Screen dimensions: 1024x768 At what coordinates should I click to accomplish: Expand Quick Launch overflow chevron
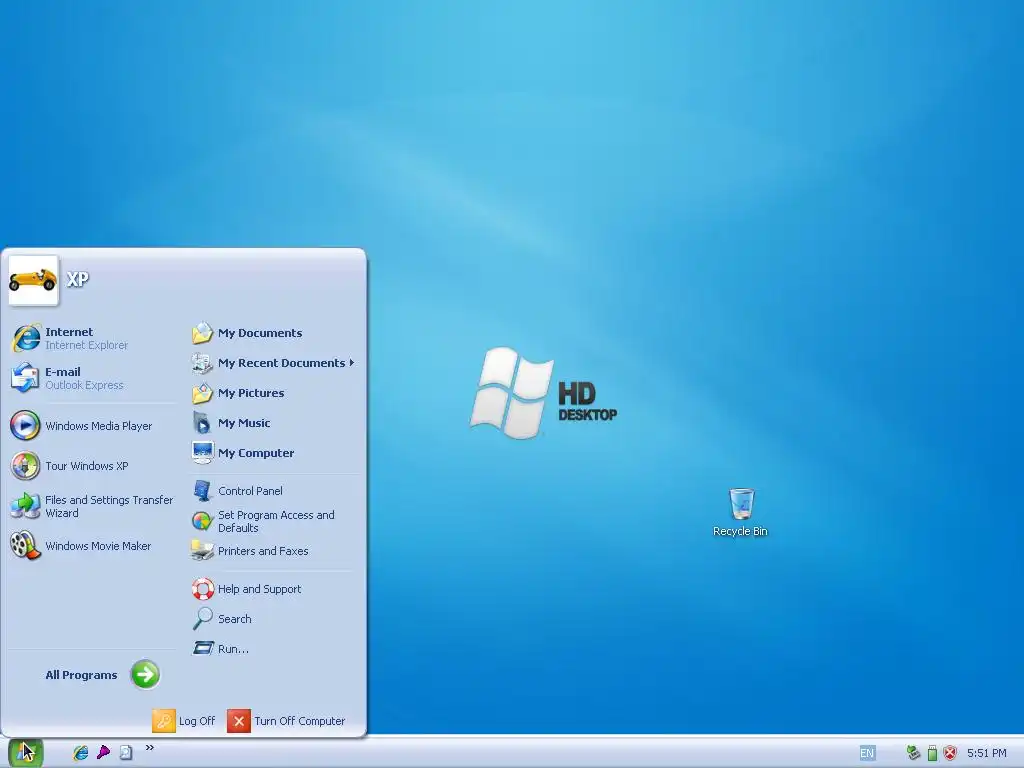(x=150, y=748)
